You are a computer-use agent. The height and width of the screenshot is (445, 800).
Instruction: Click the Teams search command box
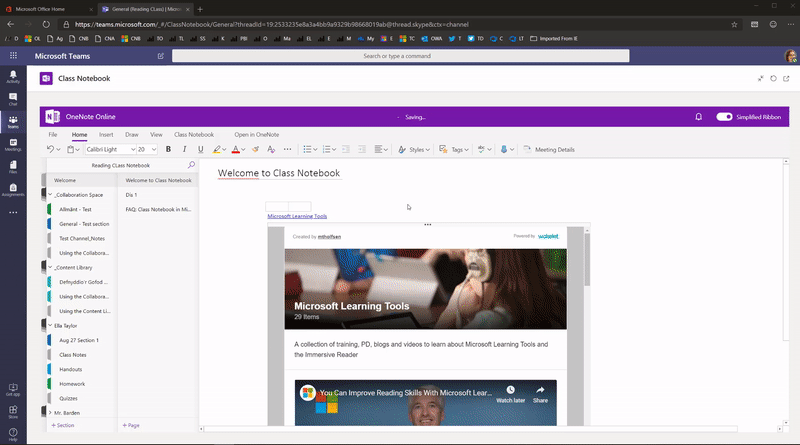[x=401, y=56]
